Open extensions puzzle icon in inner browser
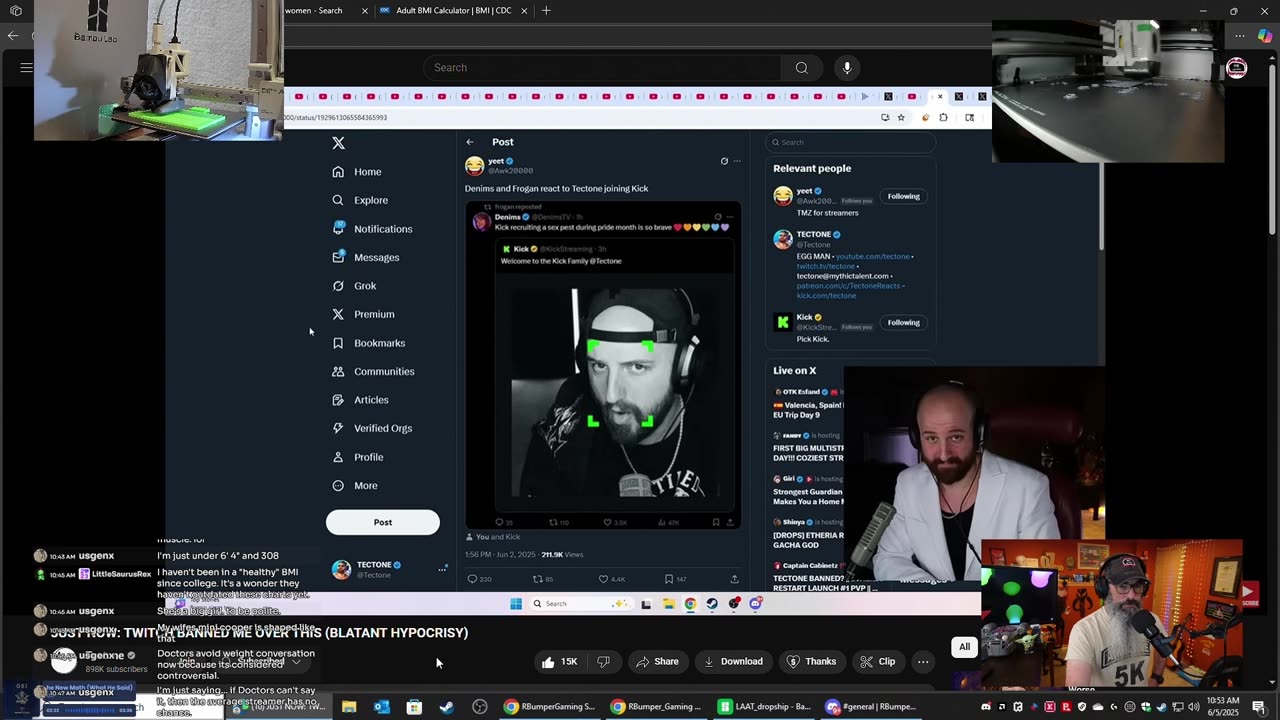This screenshot has width=1280, height=720. click(x=943, y=117)
